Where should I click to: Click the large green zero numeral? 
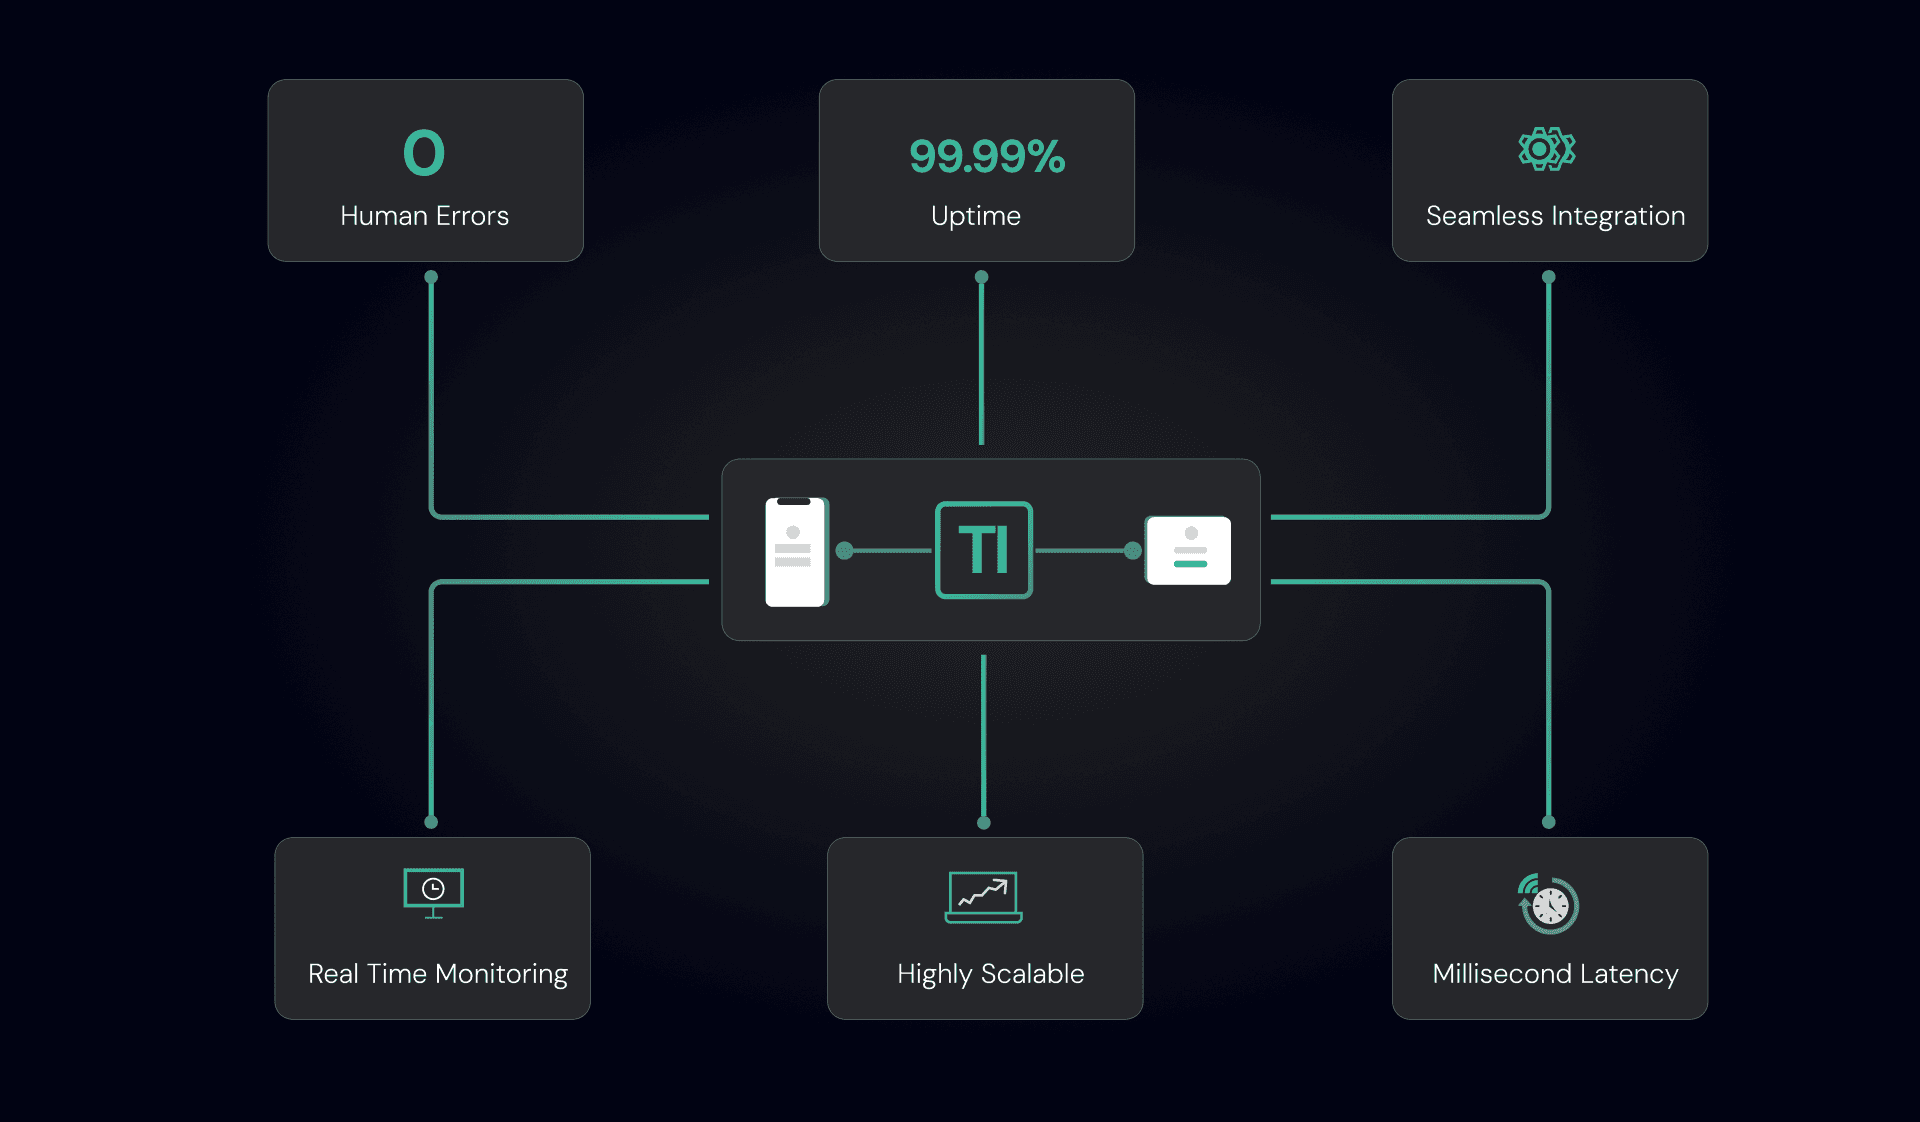coord(424,153)
